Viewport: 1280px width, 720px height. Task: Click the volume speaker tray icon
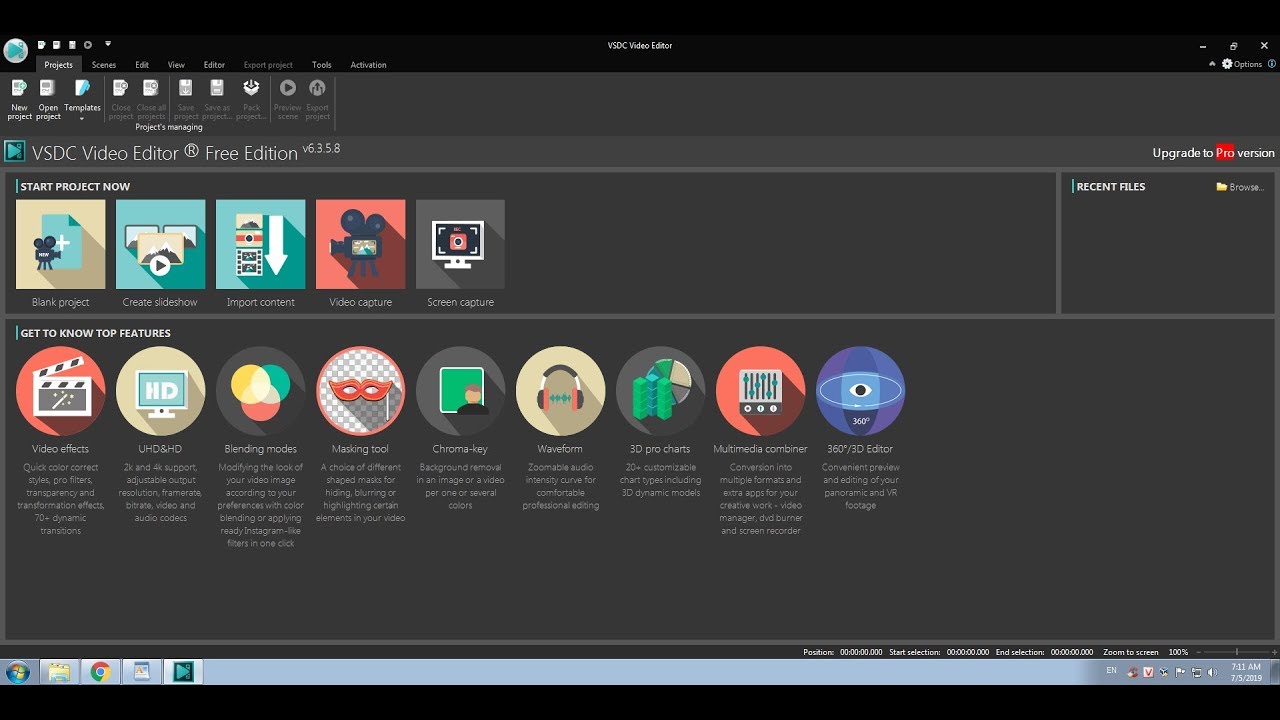tap(1211, 673)
